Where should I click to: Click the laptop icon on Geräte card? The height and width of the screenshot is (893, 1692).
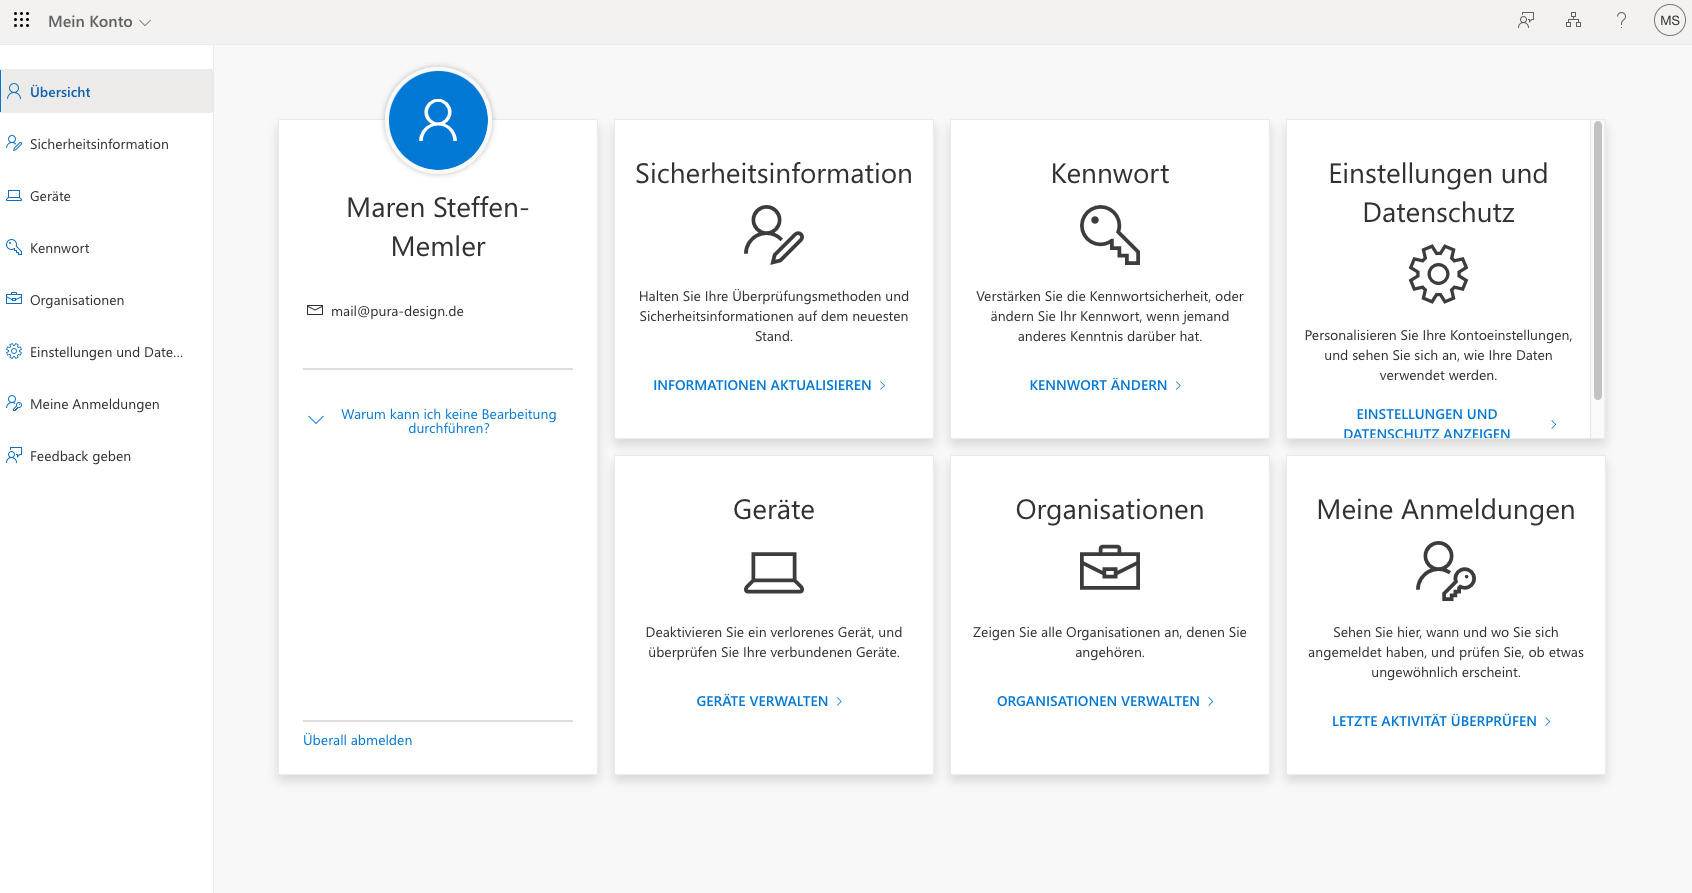coord(774,572)
